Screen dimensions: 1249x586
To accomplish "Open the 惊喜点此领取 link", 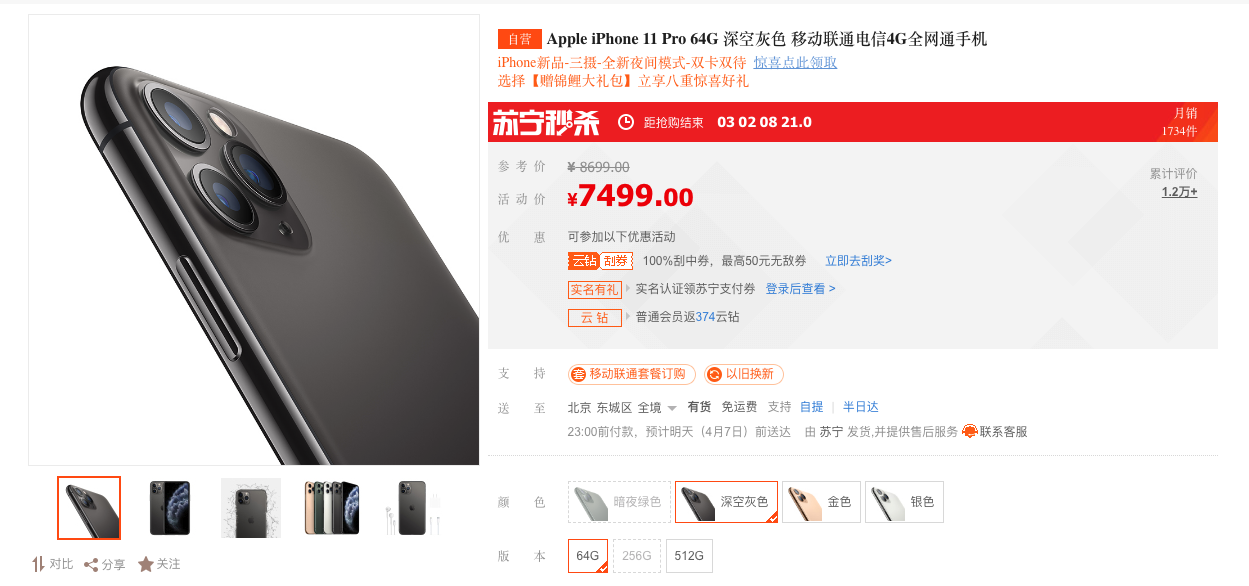I will (x=795, y=63).
